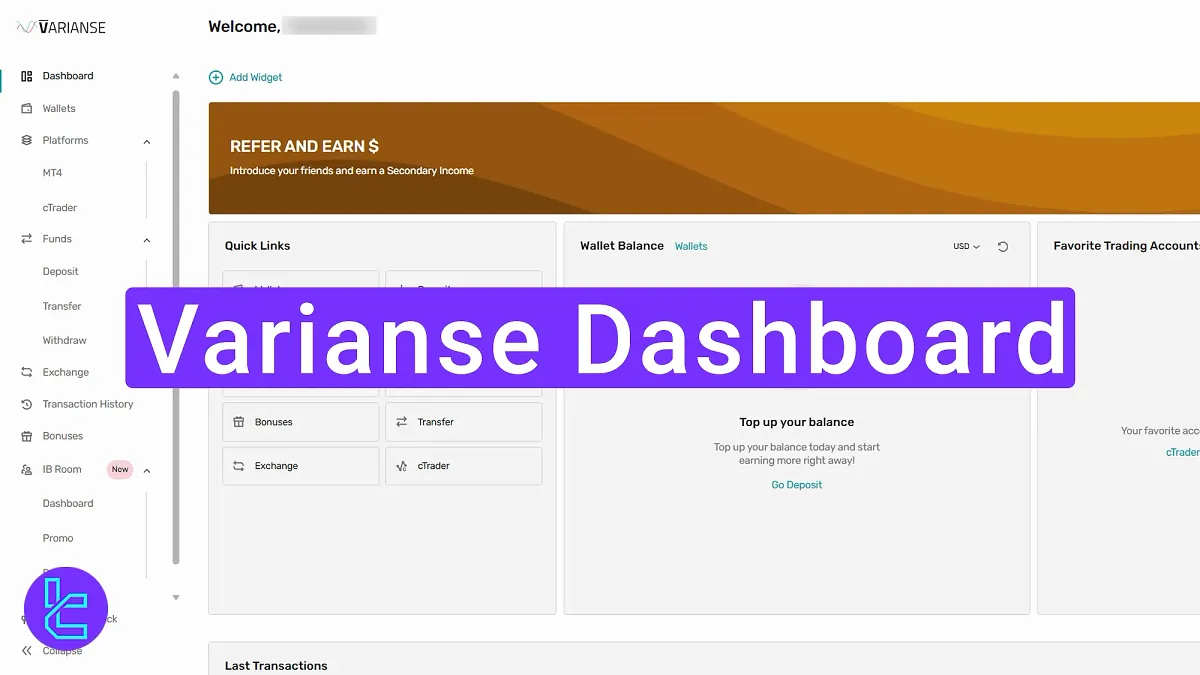Switch to MT4 in the sidebar
Viewport: 1200px width, 675px height.
(x=50, y=173)
